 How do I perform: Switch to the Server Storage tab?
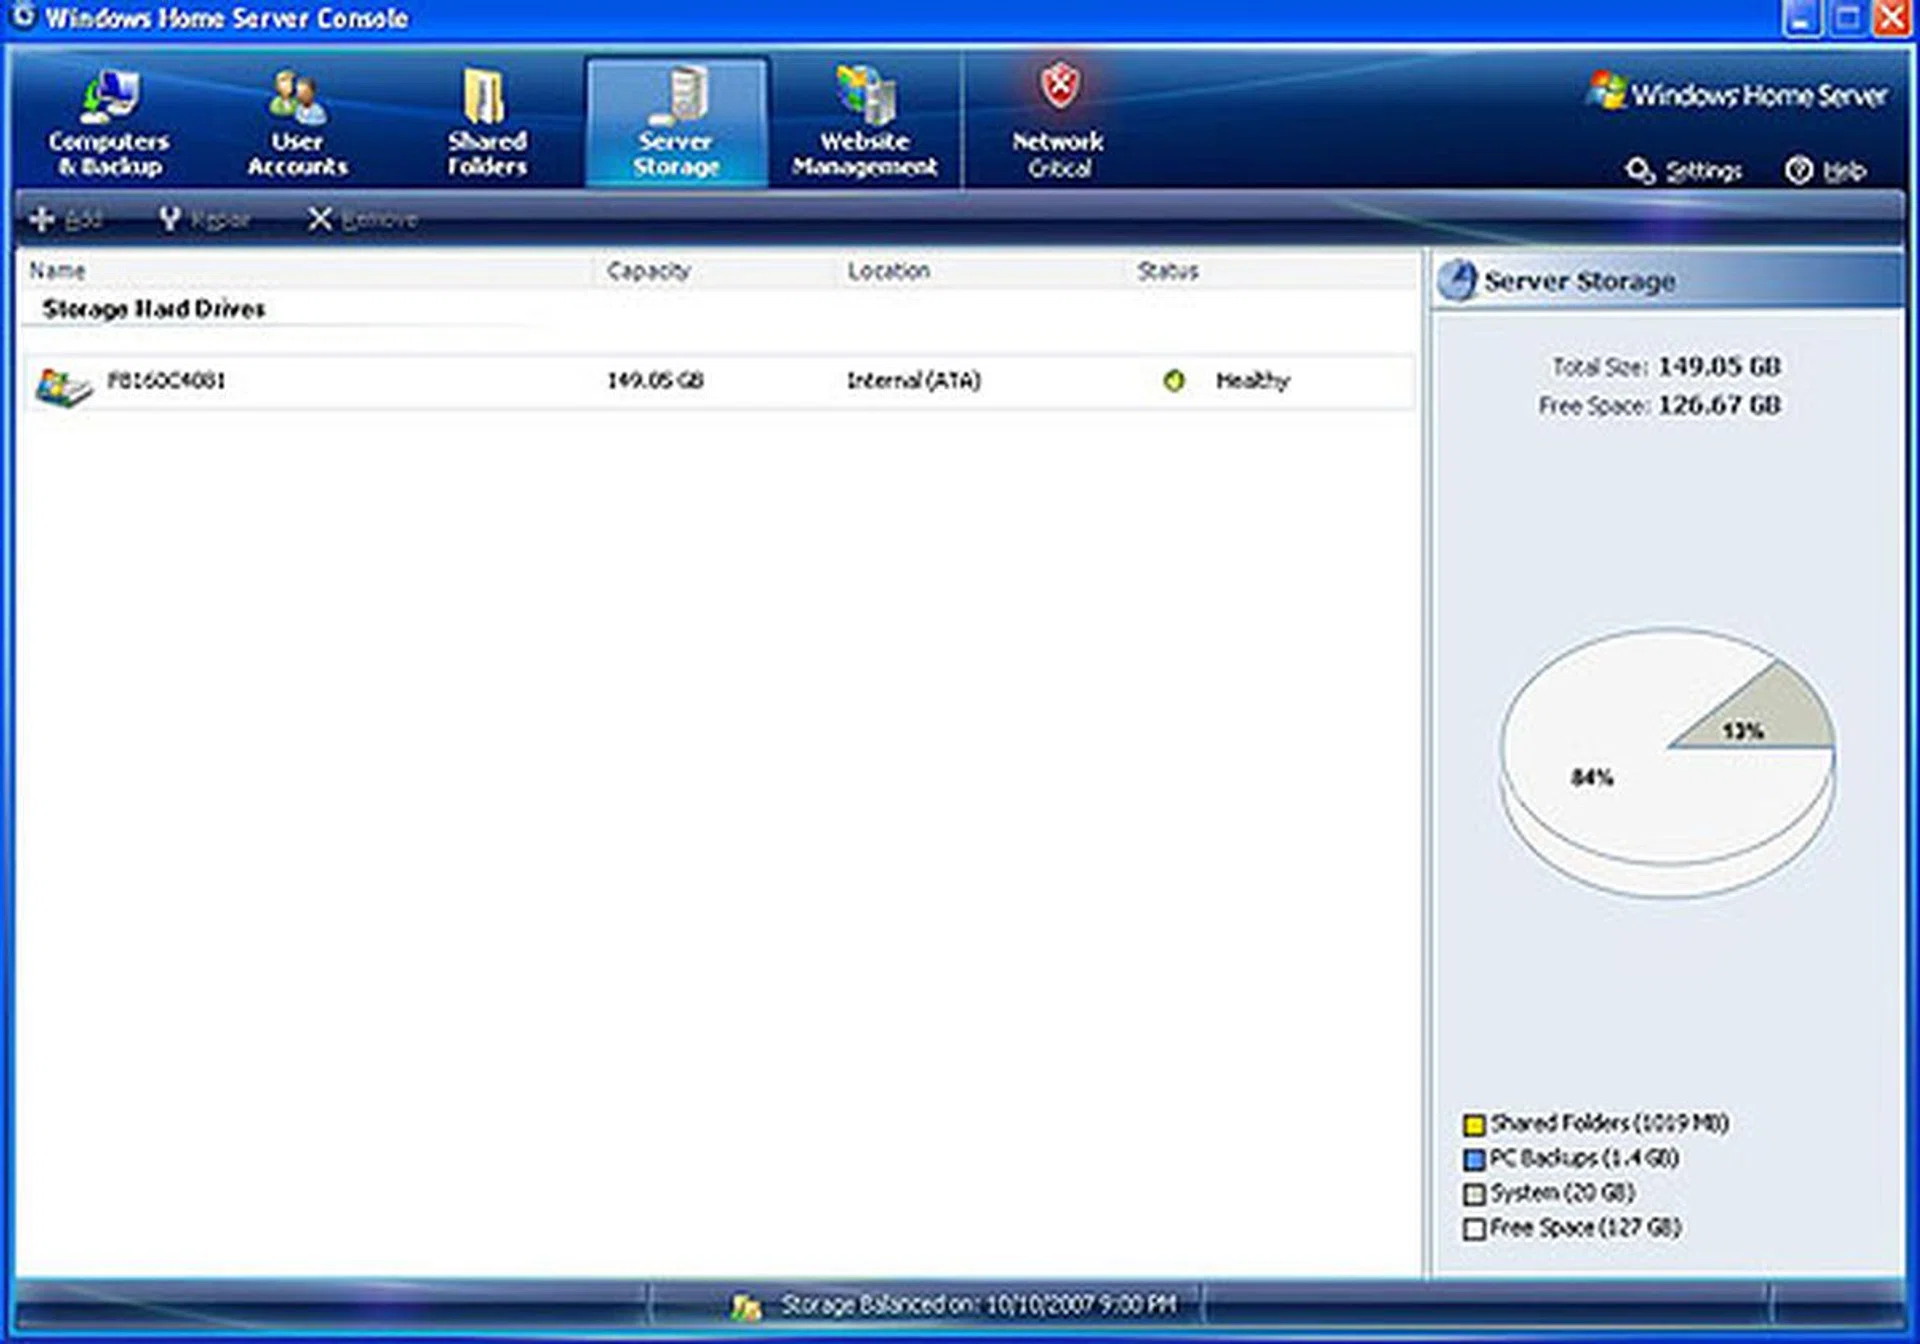678,120
